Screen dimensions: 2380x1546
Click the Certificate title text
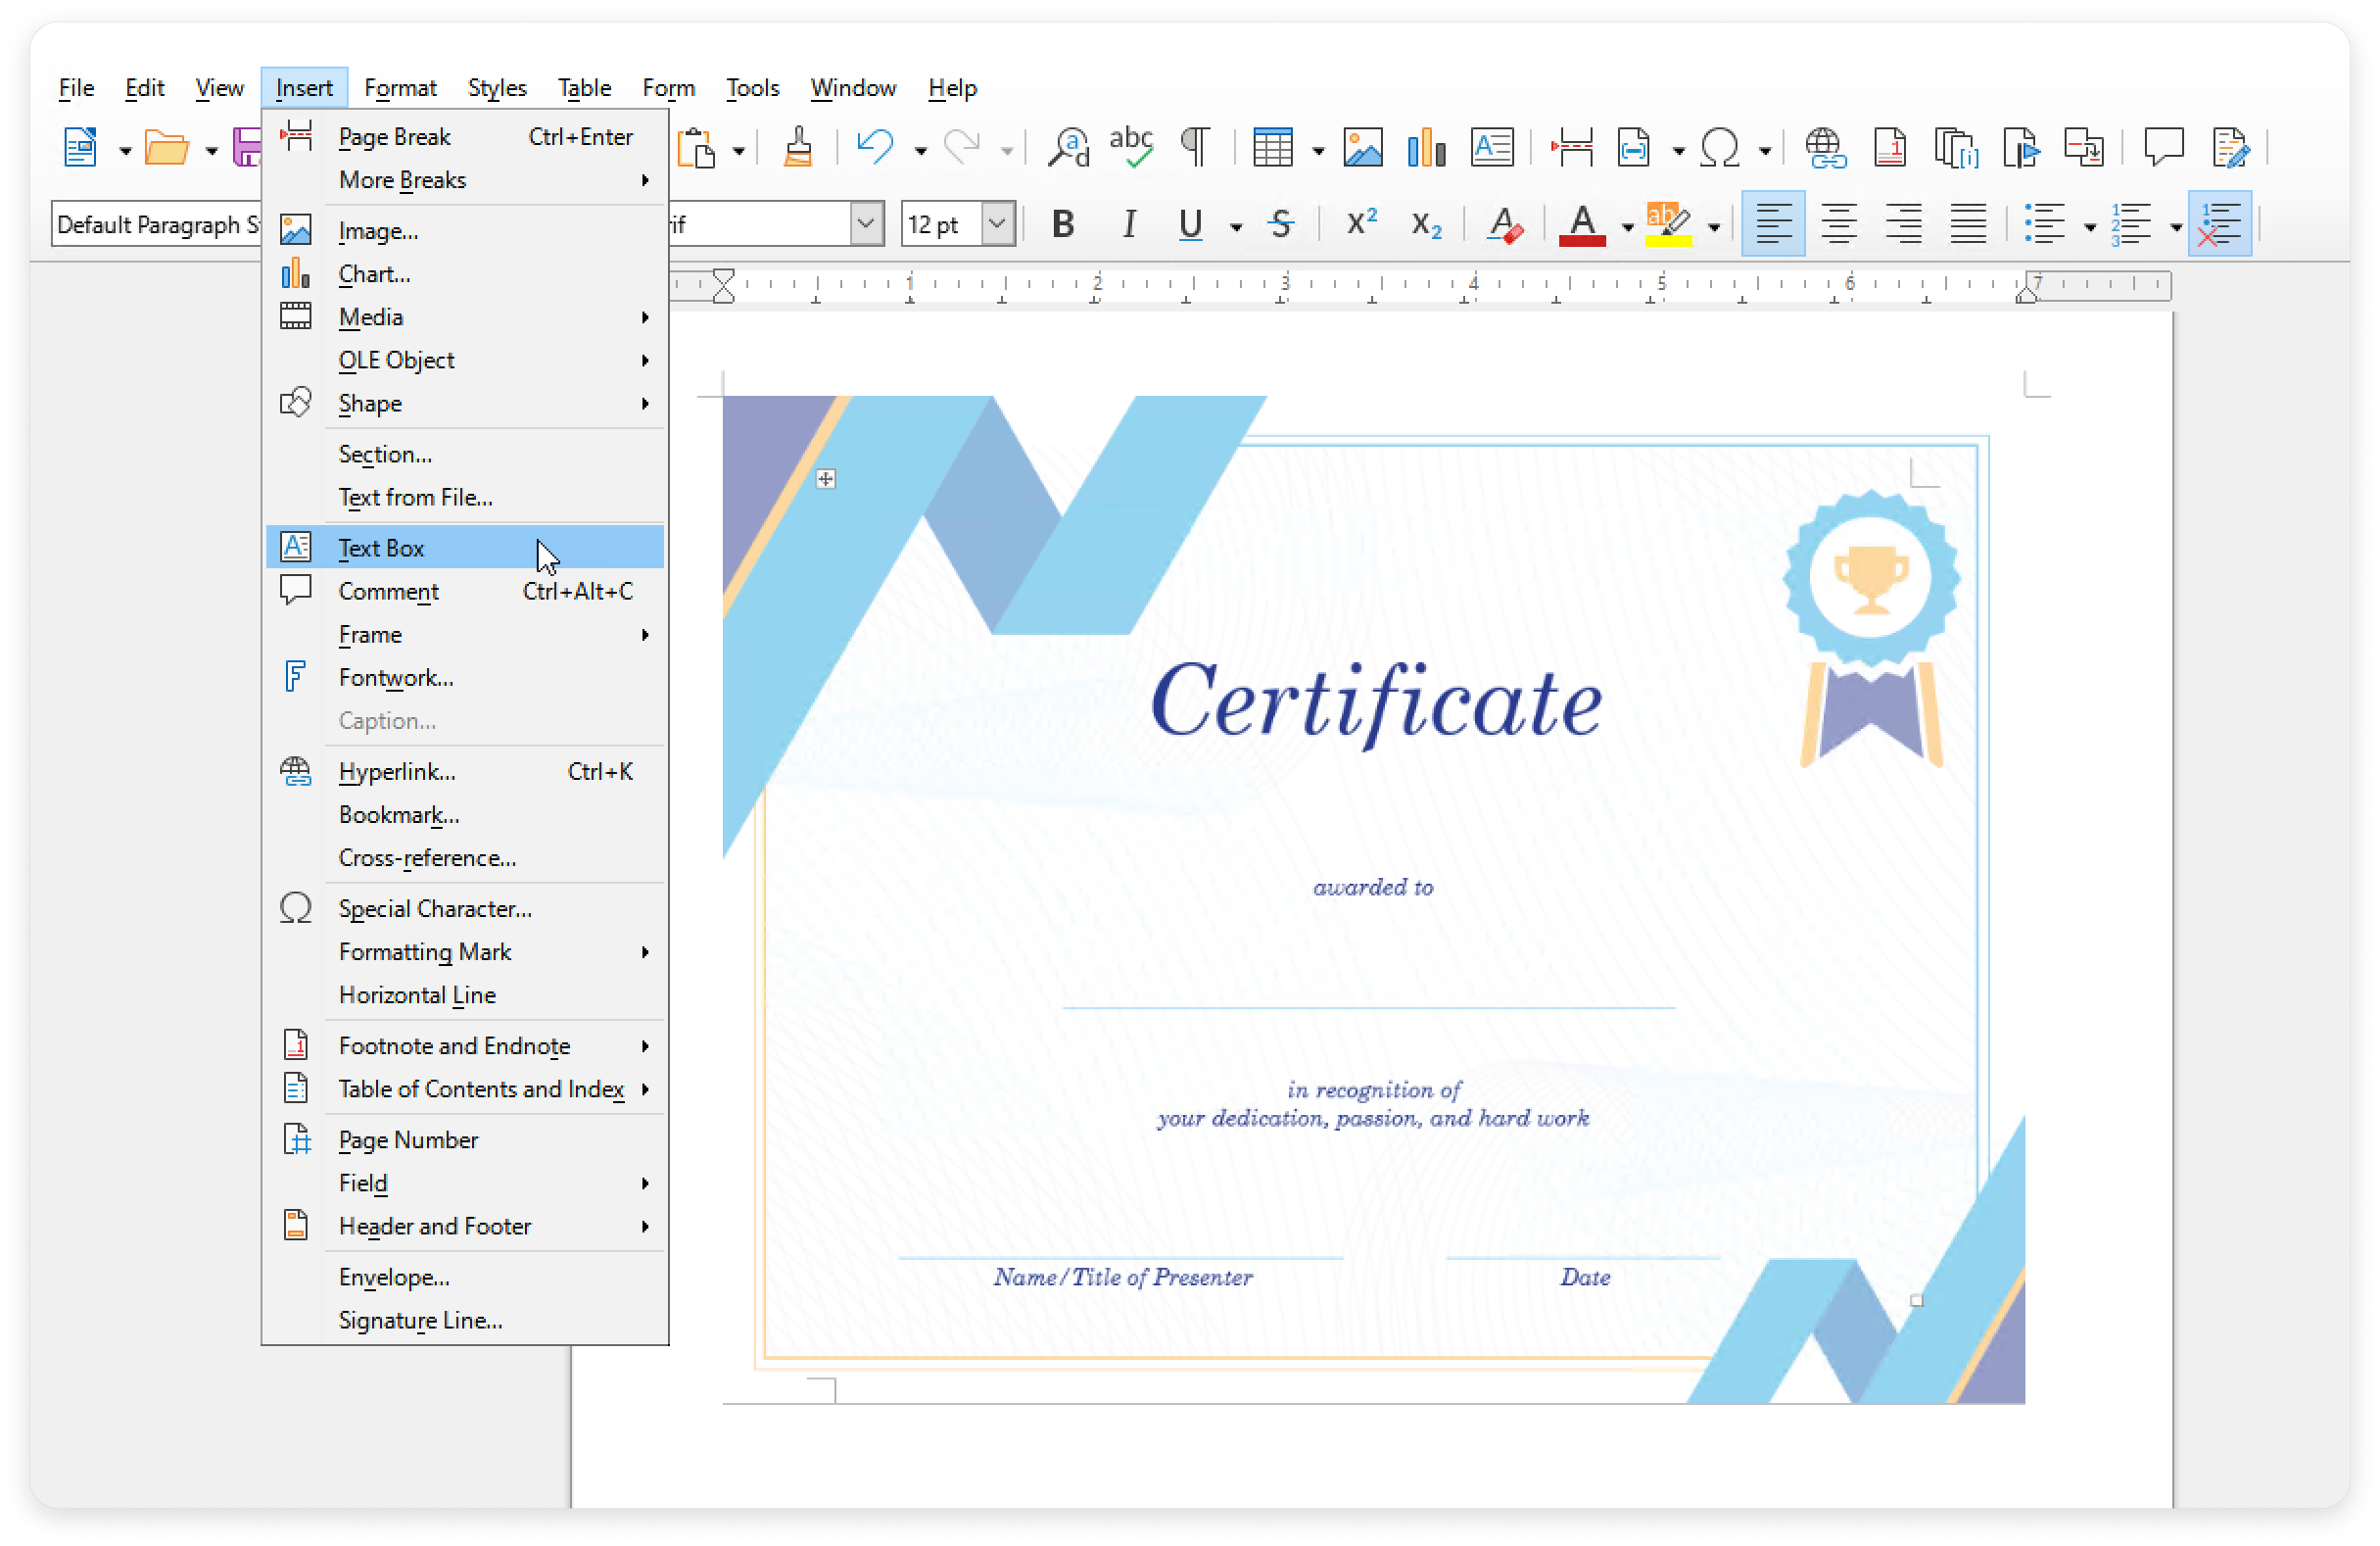pos(1376,704)
